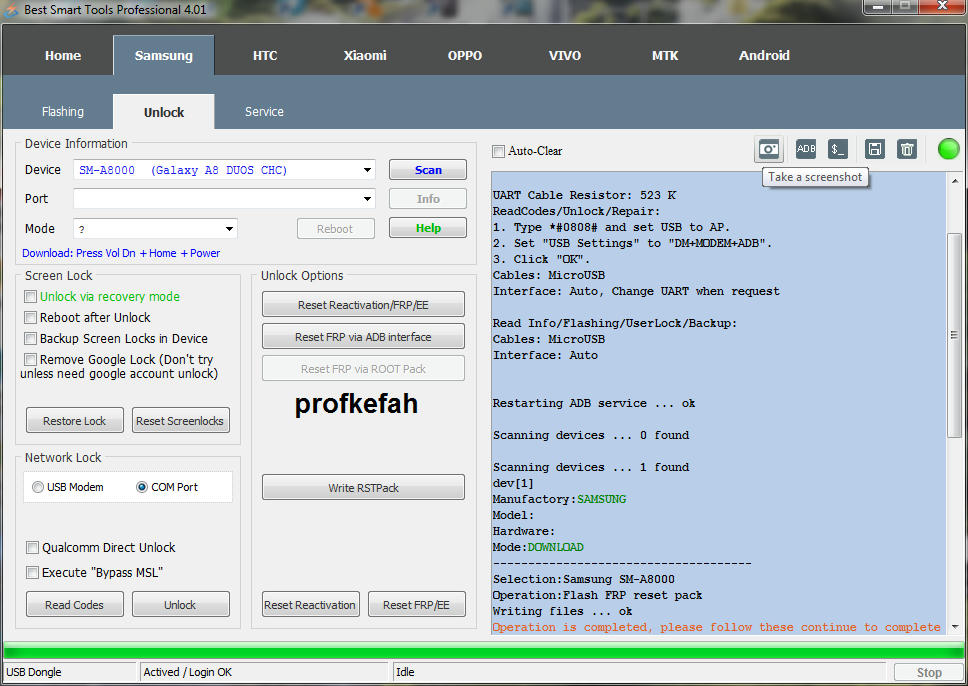968x686 pixels.
Task: Check Execute "Bypass MSL" option
Action: pos(33,573)
